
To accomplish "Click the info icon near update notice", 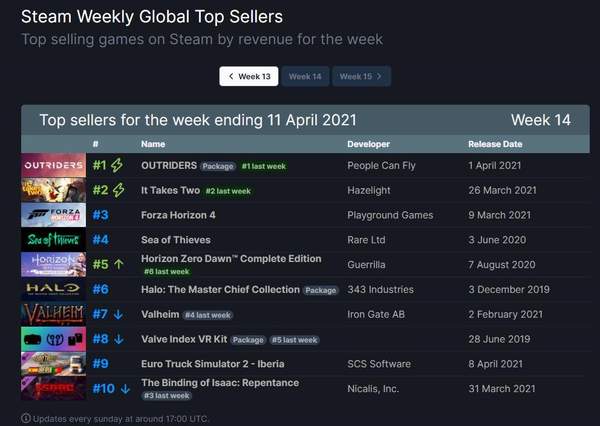I will pos(26,418).
